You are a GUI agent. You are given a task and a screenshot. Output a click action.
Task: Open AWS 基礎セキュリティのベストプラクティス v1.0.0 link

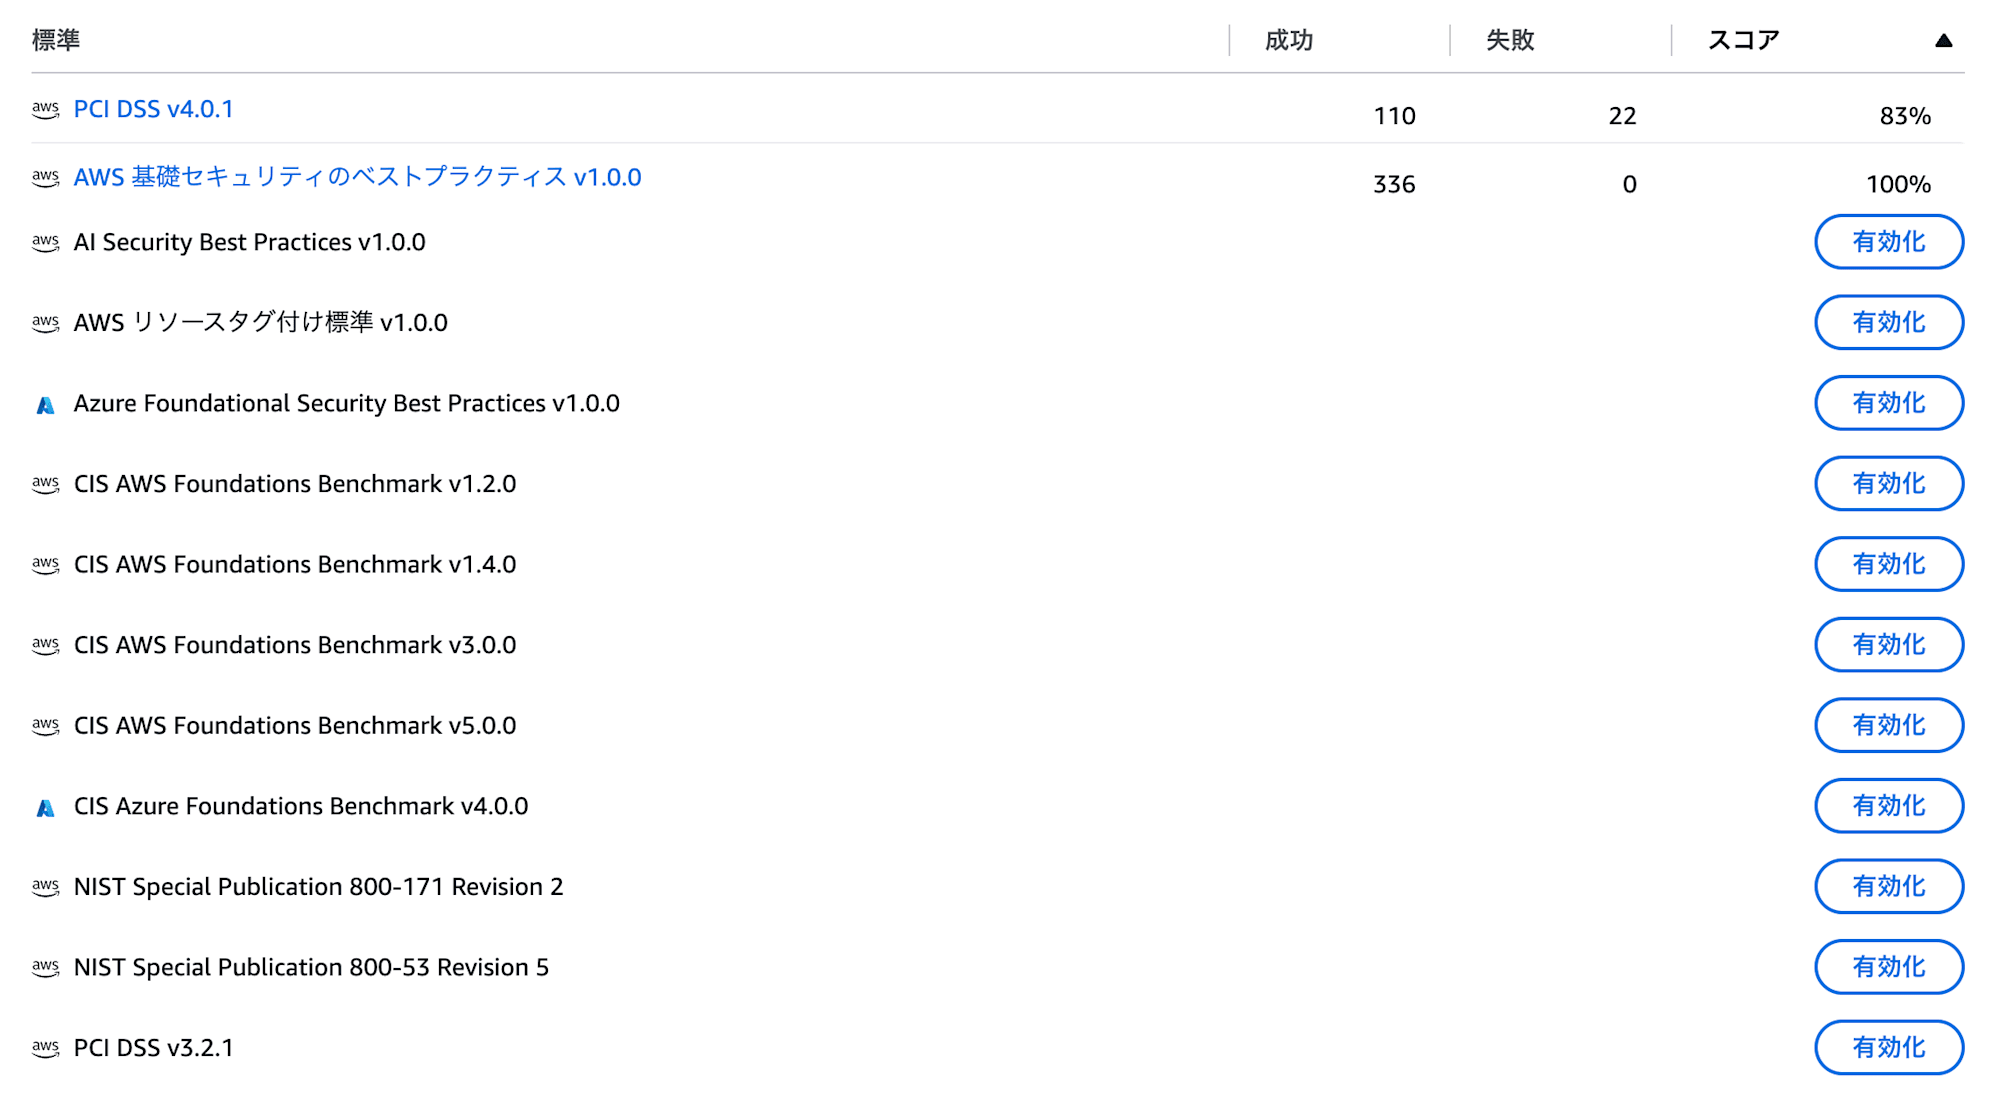point(357,177)
